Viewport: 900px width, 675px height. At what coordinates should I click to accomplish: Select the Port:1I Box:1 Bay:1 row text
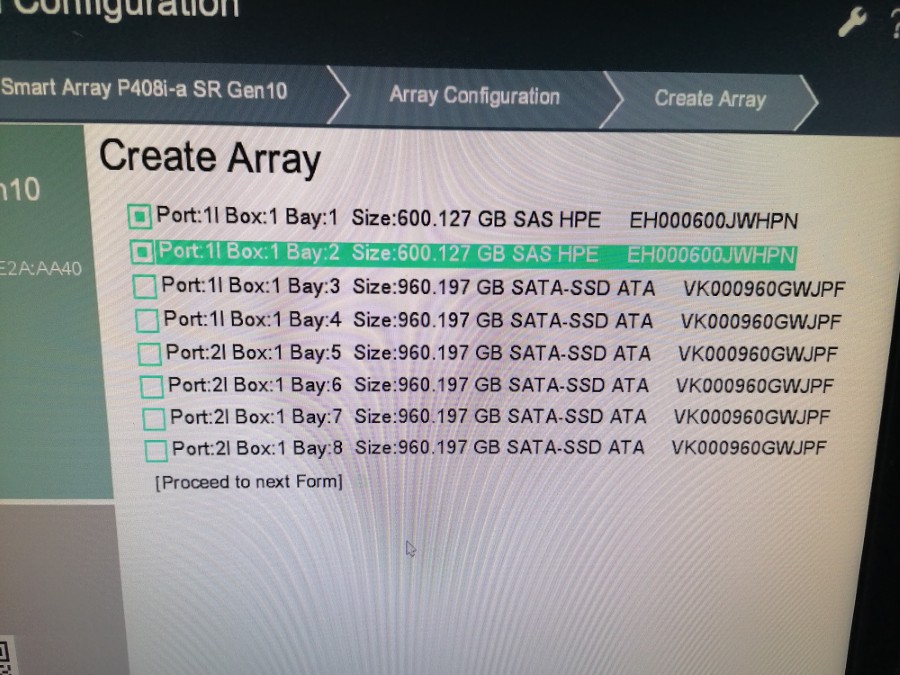point(477,218)
